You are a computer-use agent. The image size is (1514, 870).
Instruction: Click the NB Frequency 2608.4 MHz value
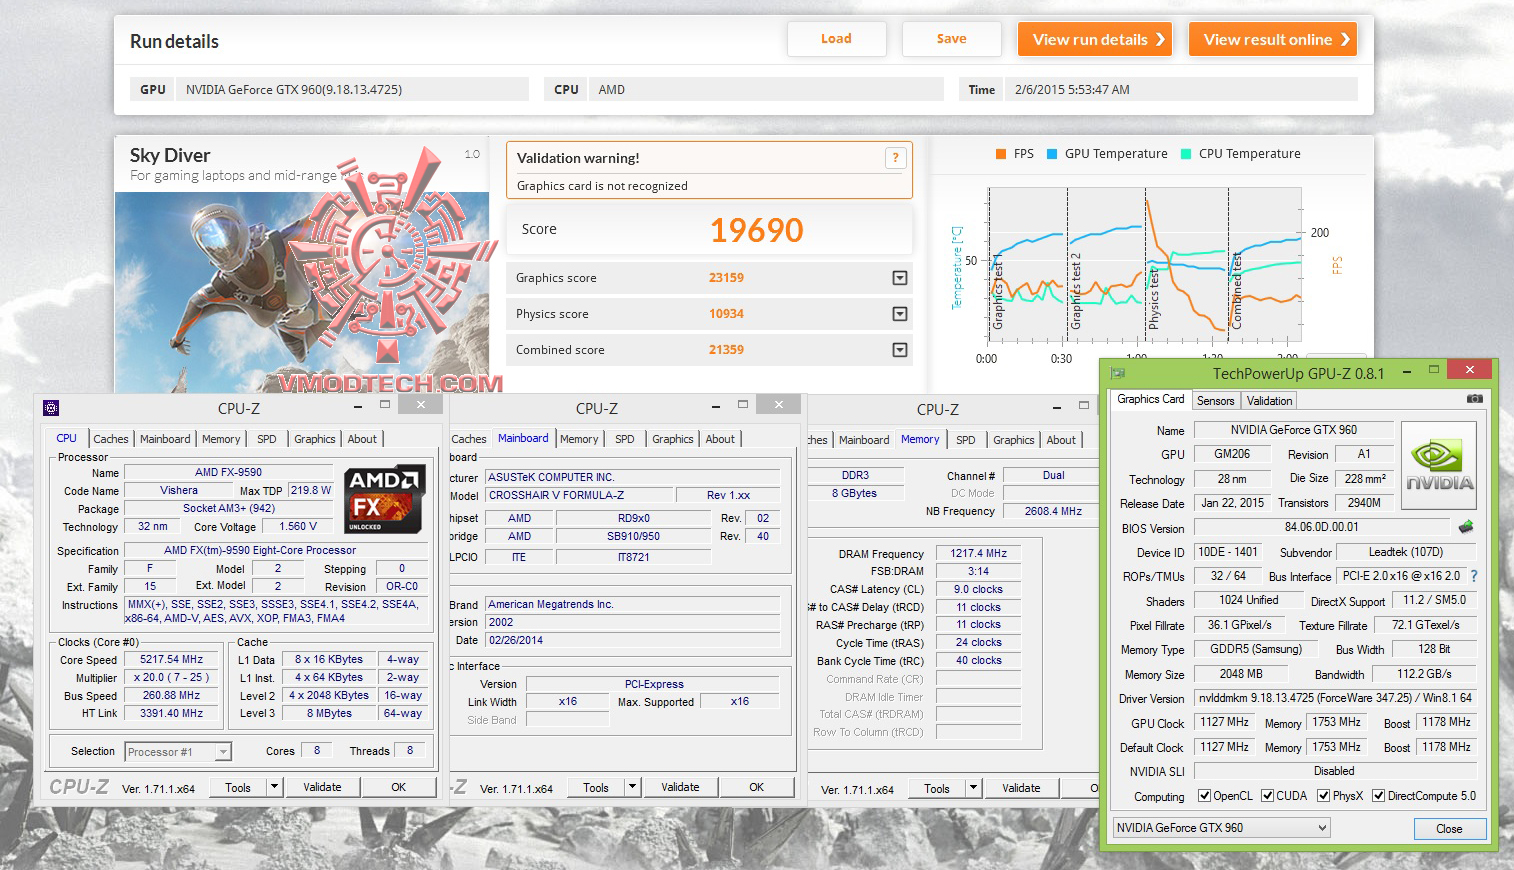1053,511
